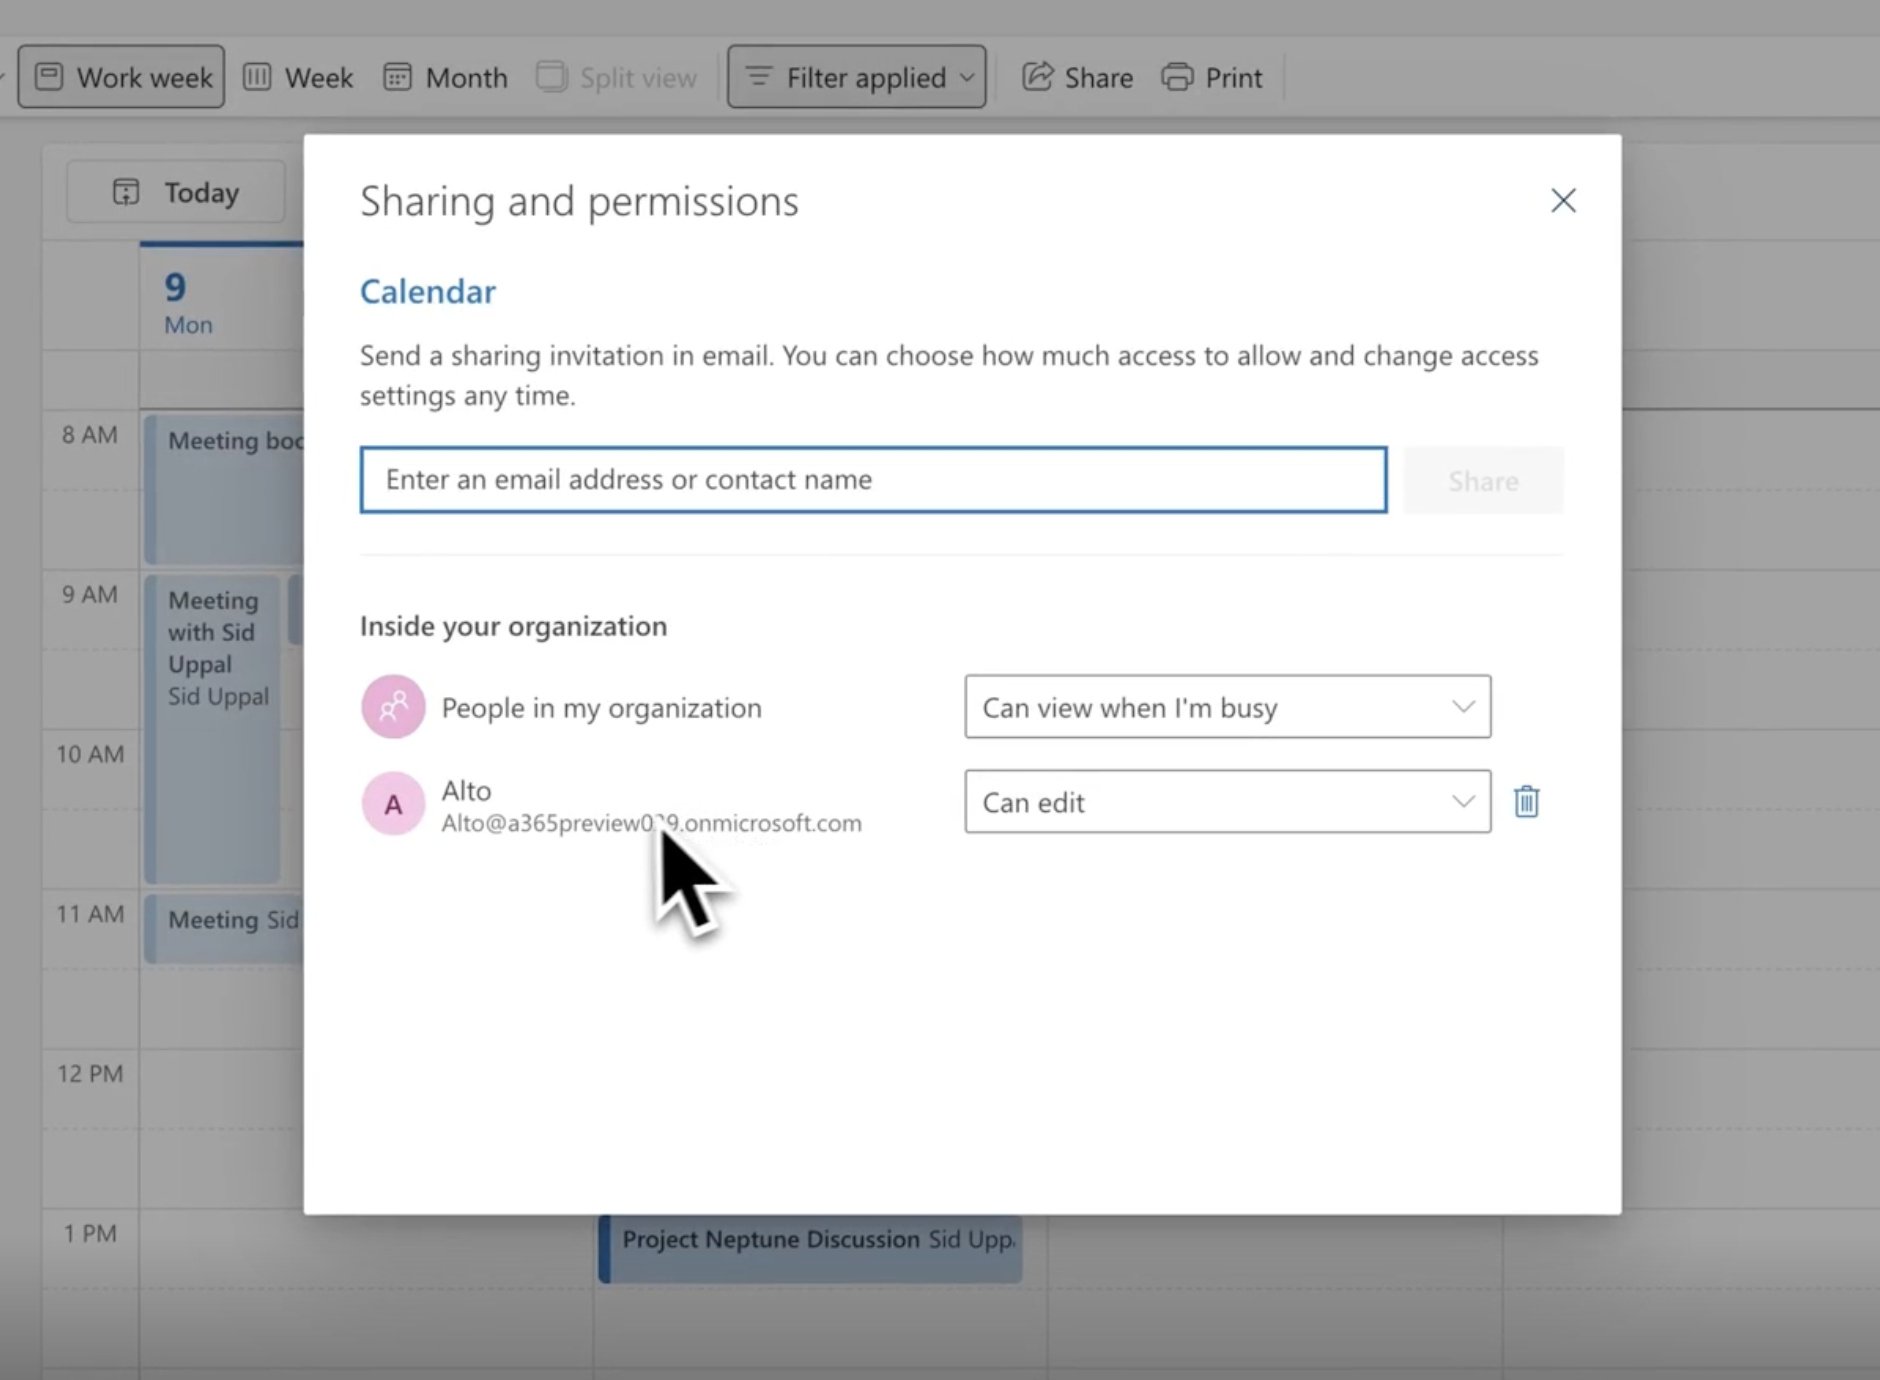Screen dimensions: 1880x1380
Task: Click Alto's pink avatar icon
Action: (x=393, y=803)
